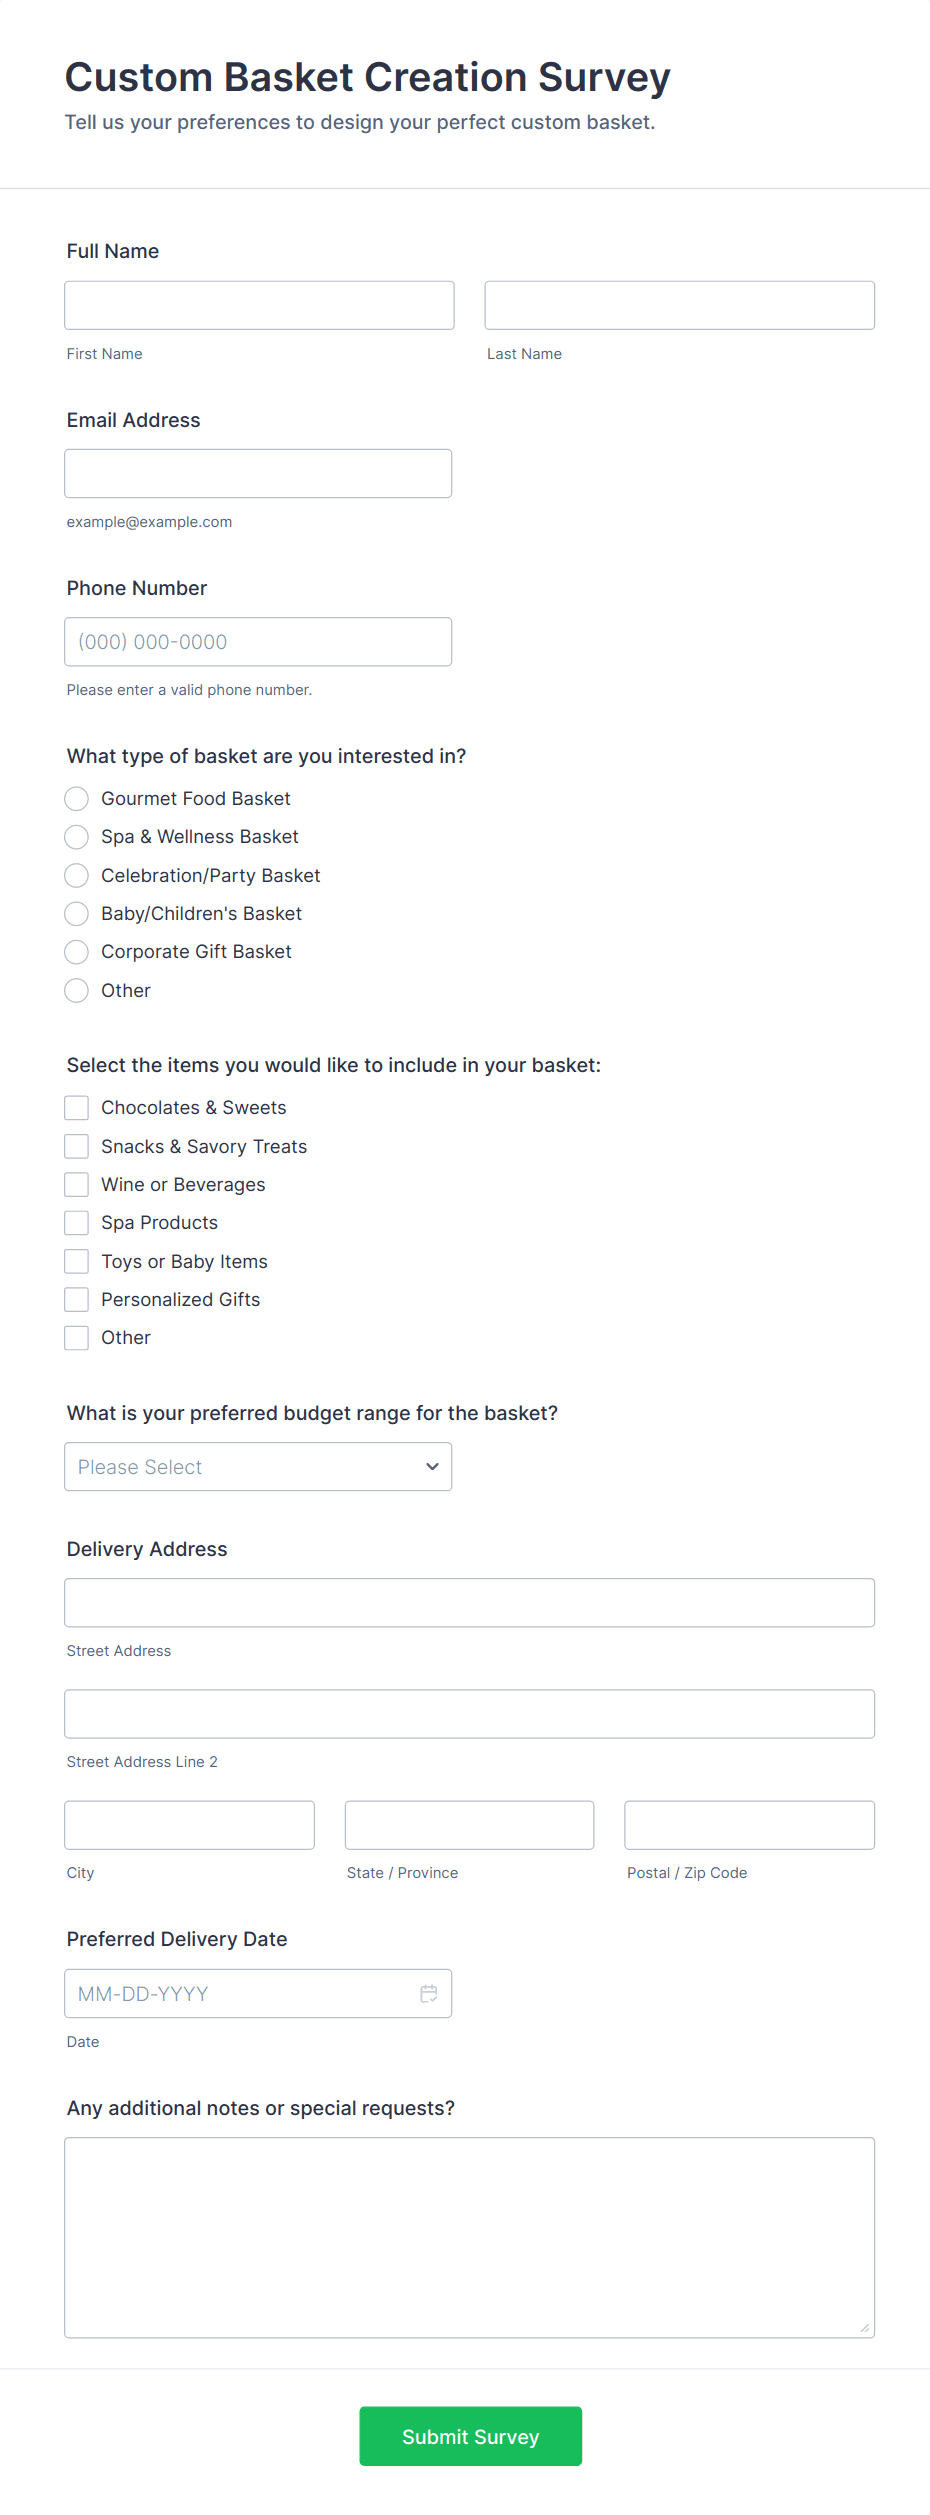Pick Corporate Gift Basket option

(x=77, y=951)
